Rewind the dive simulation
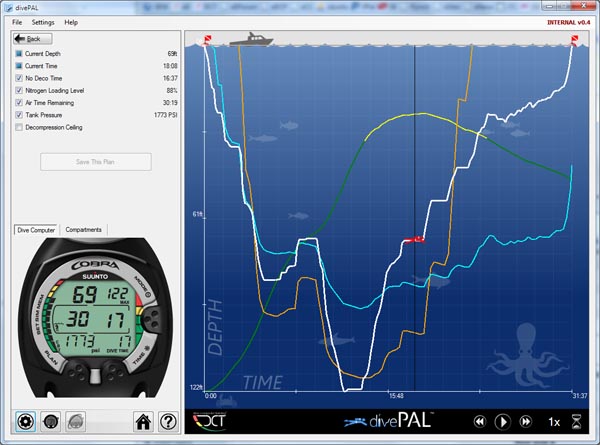The height and width of the screenshot is (445, 600). (x=479, y=422)
